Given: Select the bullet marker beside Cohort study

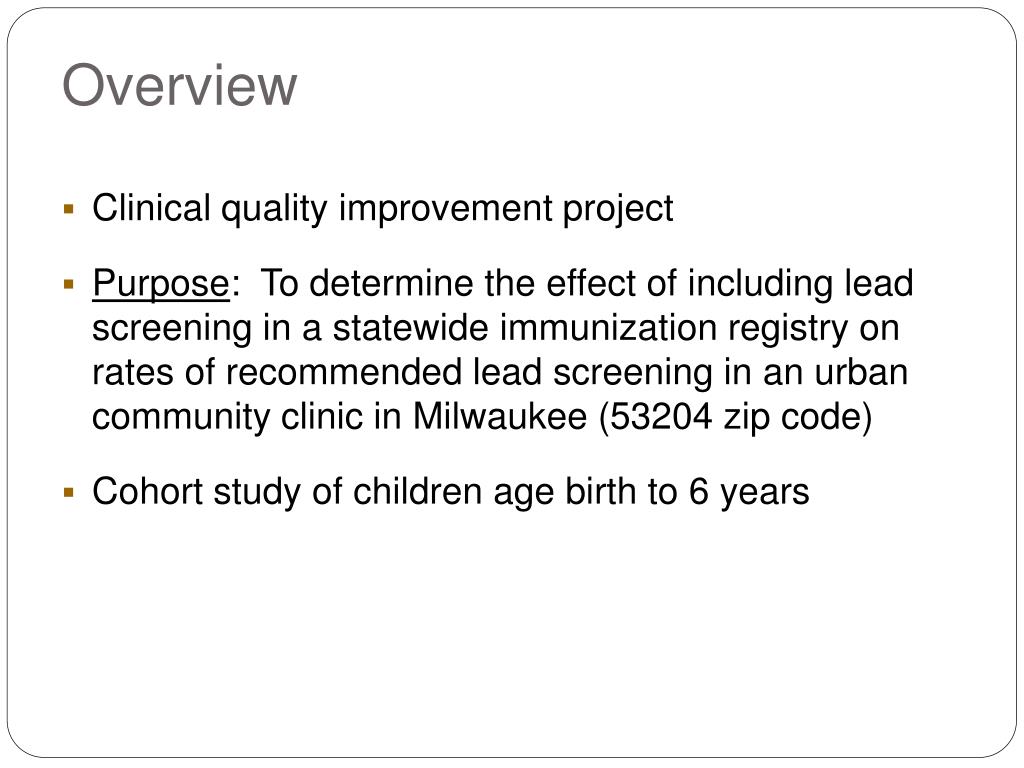Looking at the screenshot, I should click(69, 492).
